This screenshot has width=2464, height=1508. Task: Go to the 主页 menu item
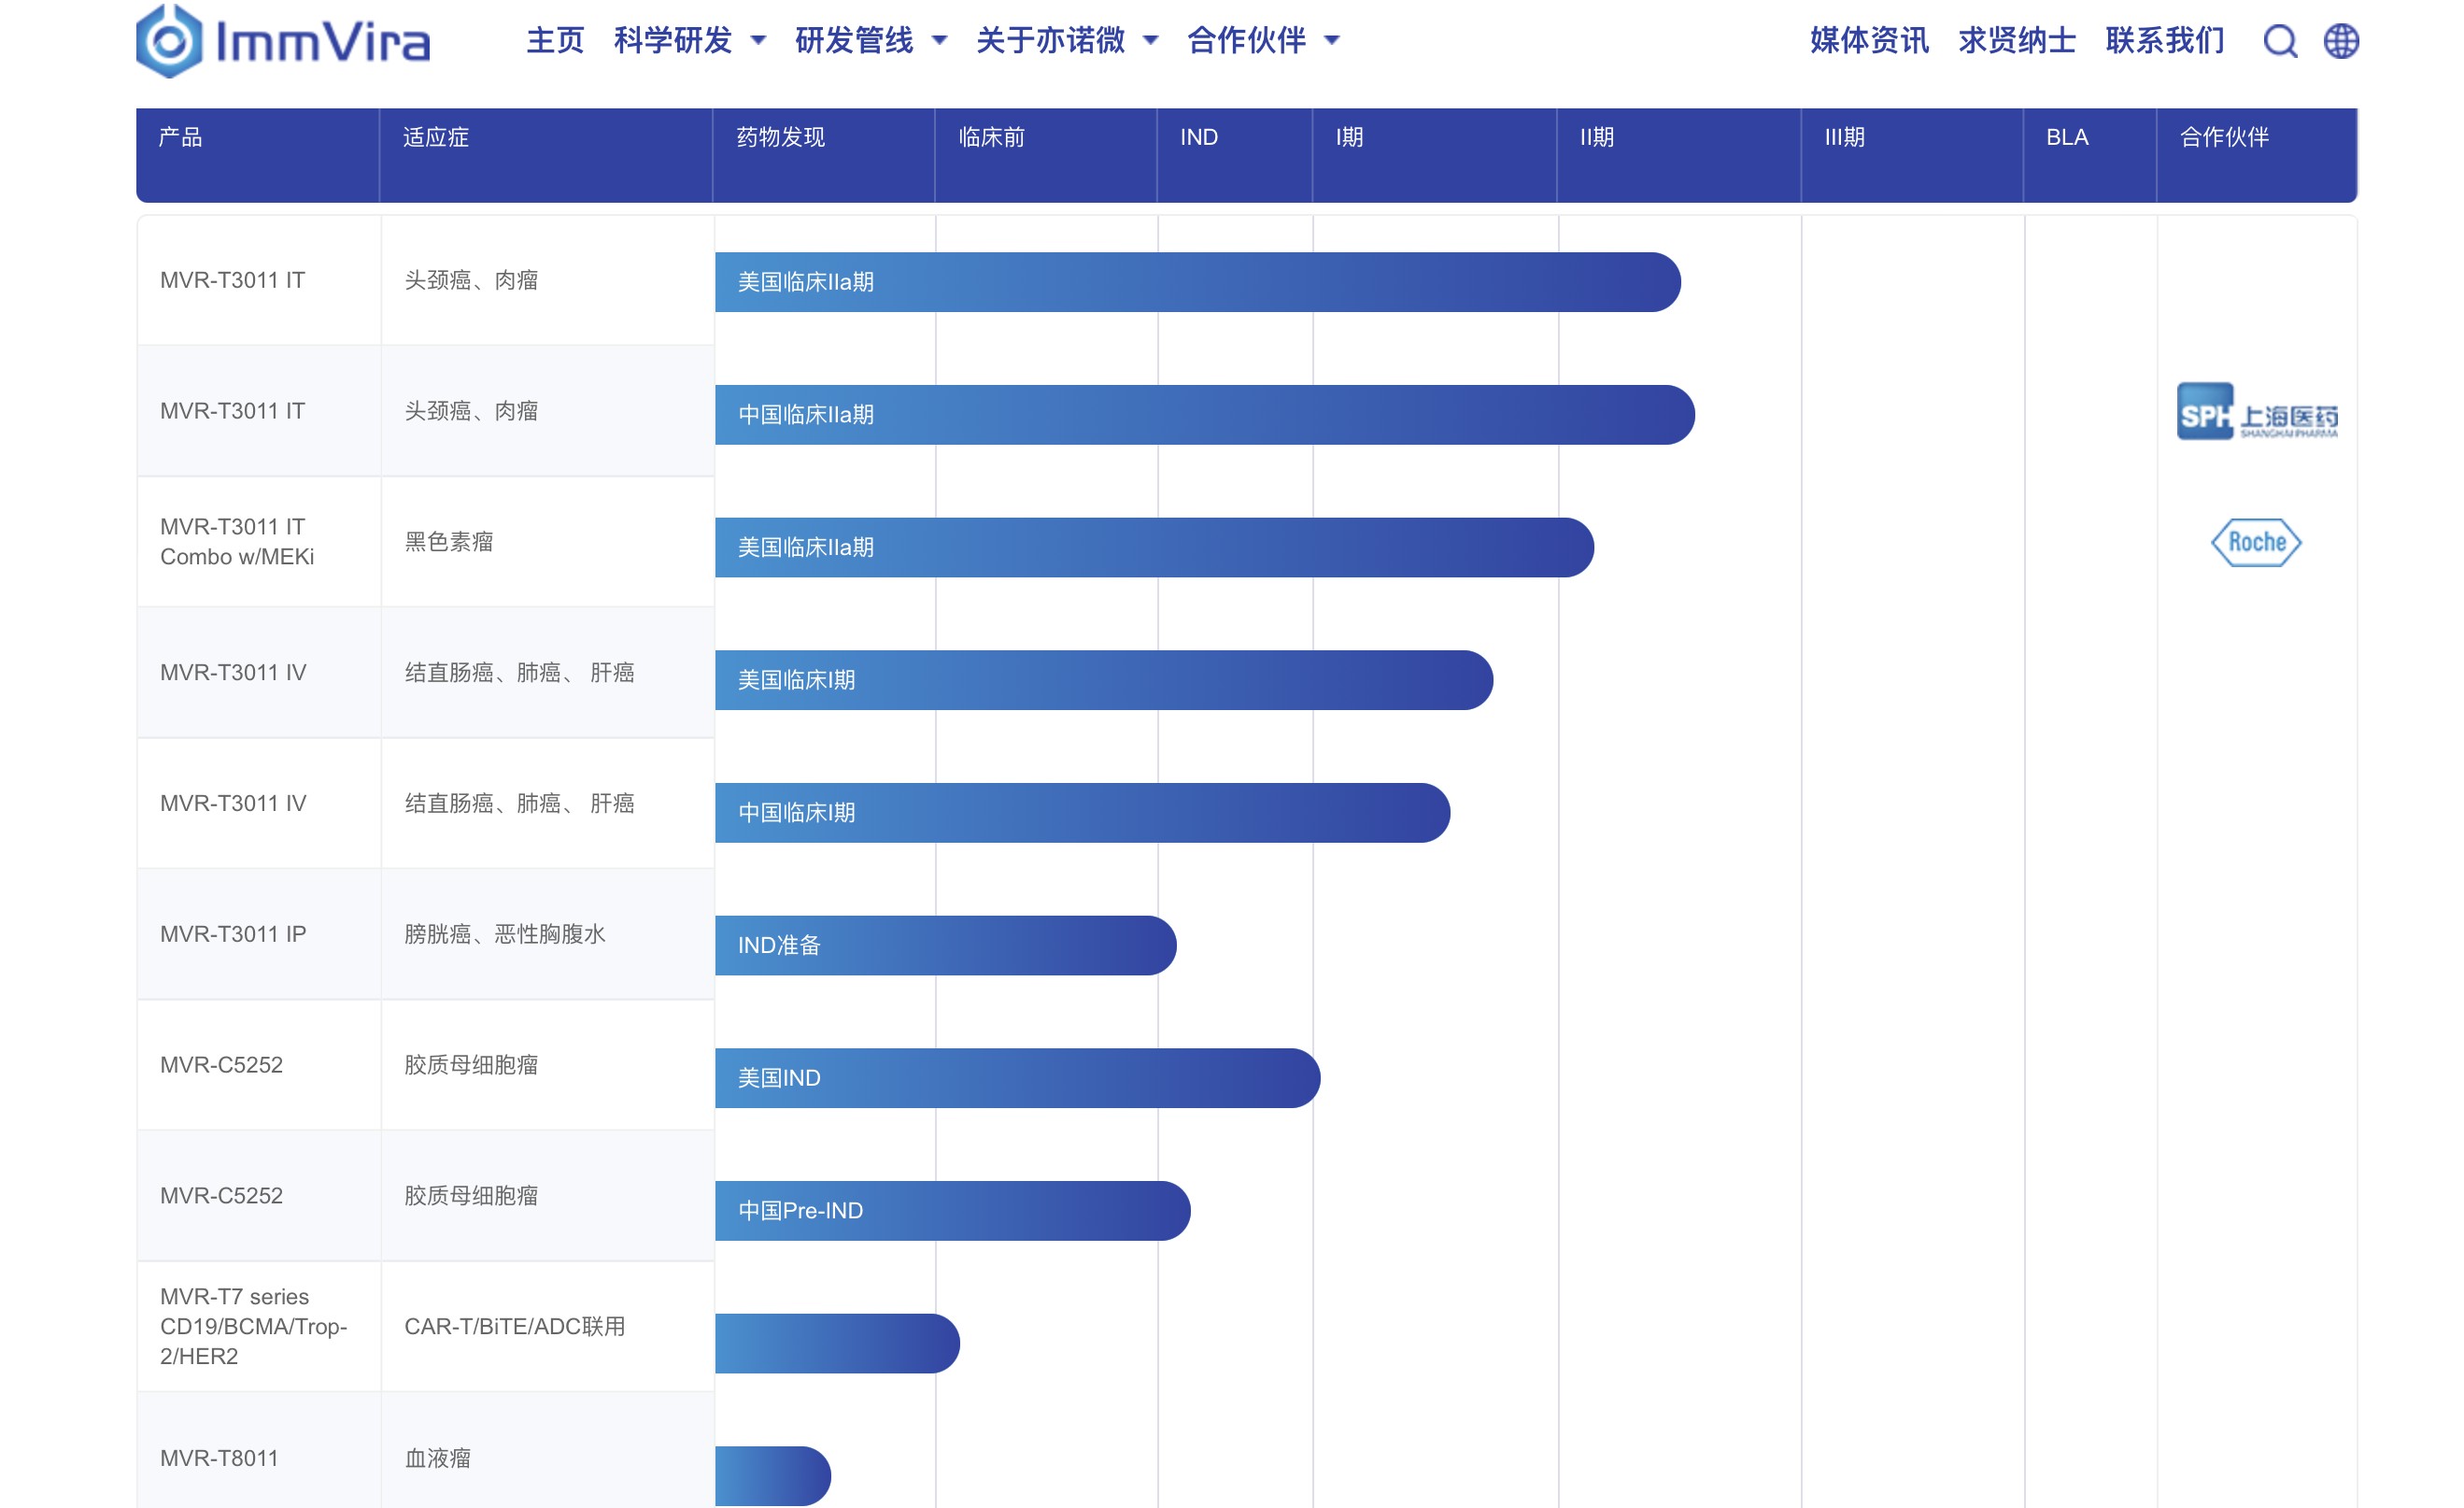[555, 41]
